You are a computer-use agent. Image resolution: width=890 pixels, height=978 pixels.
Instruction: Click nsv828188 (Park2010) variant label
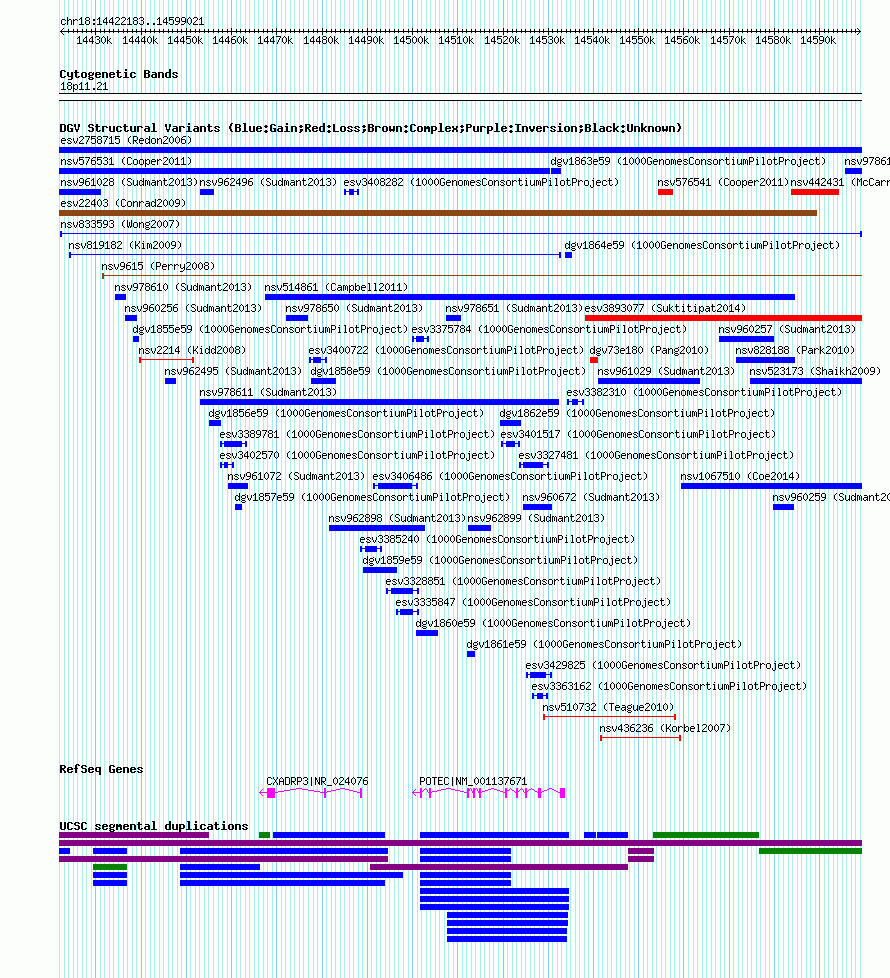[795, 351]
